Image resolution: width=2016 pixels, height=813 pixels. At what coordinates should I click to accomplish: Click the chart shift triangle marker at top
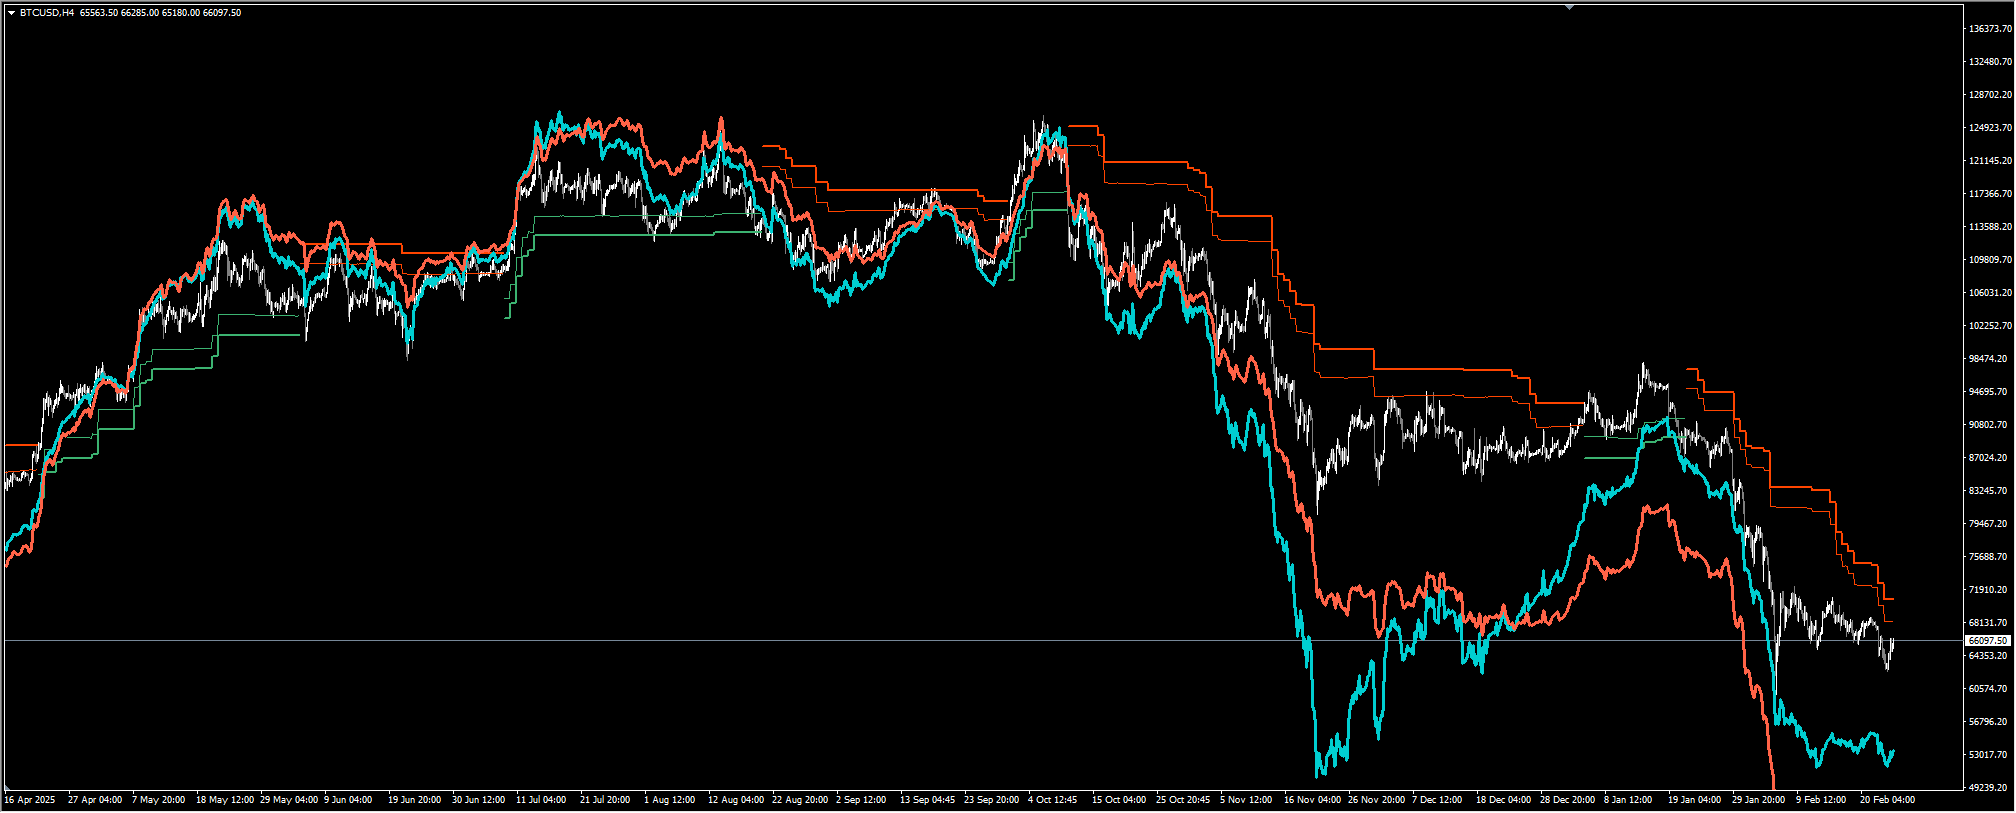1569,7
